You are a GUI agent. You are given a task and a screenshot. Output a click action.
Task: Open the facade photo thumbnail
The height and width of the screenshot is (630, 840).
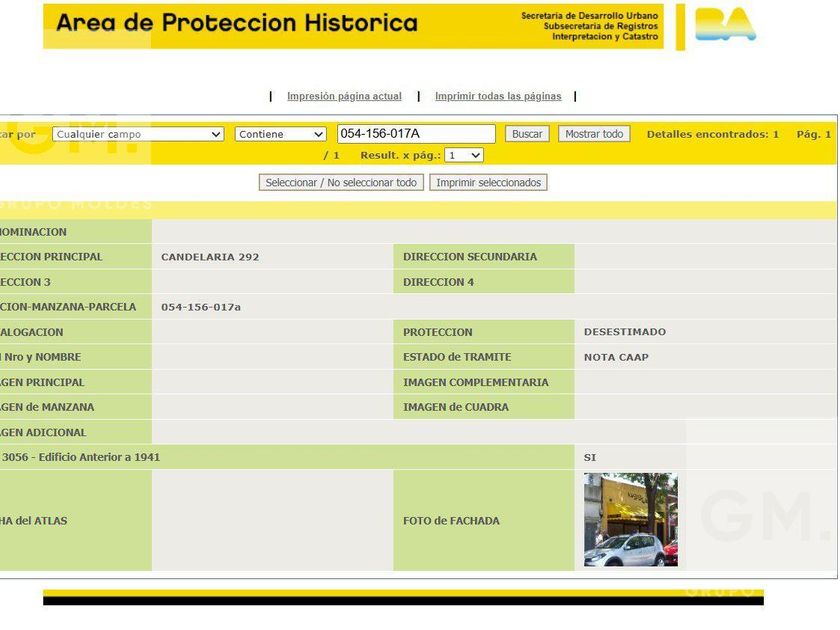[x=630, y=520]
